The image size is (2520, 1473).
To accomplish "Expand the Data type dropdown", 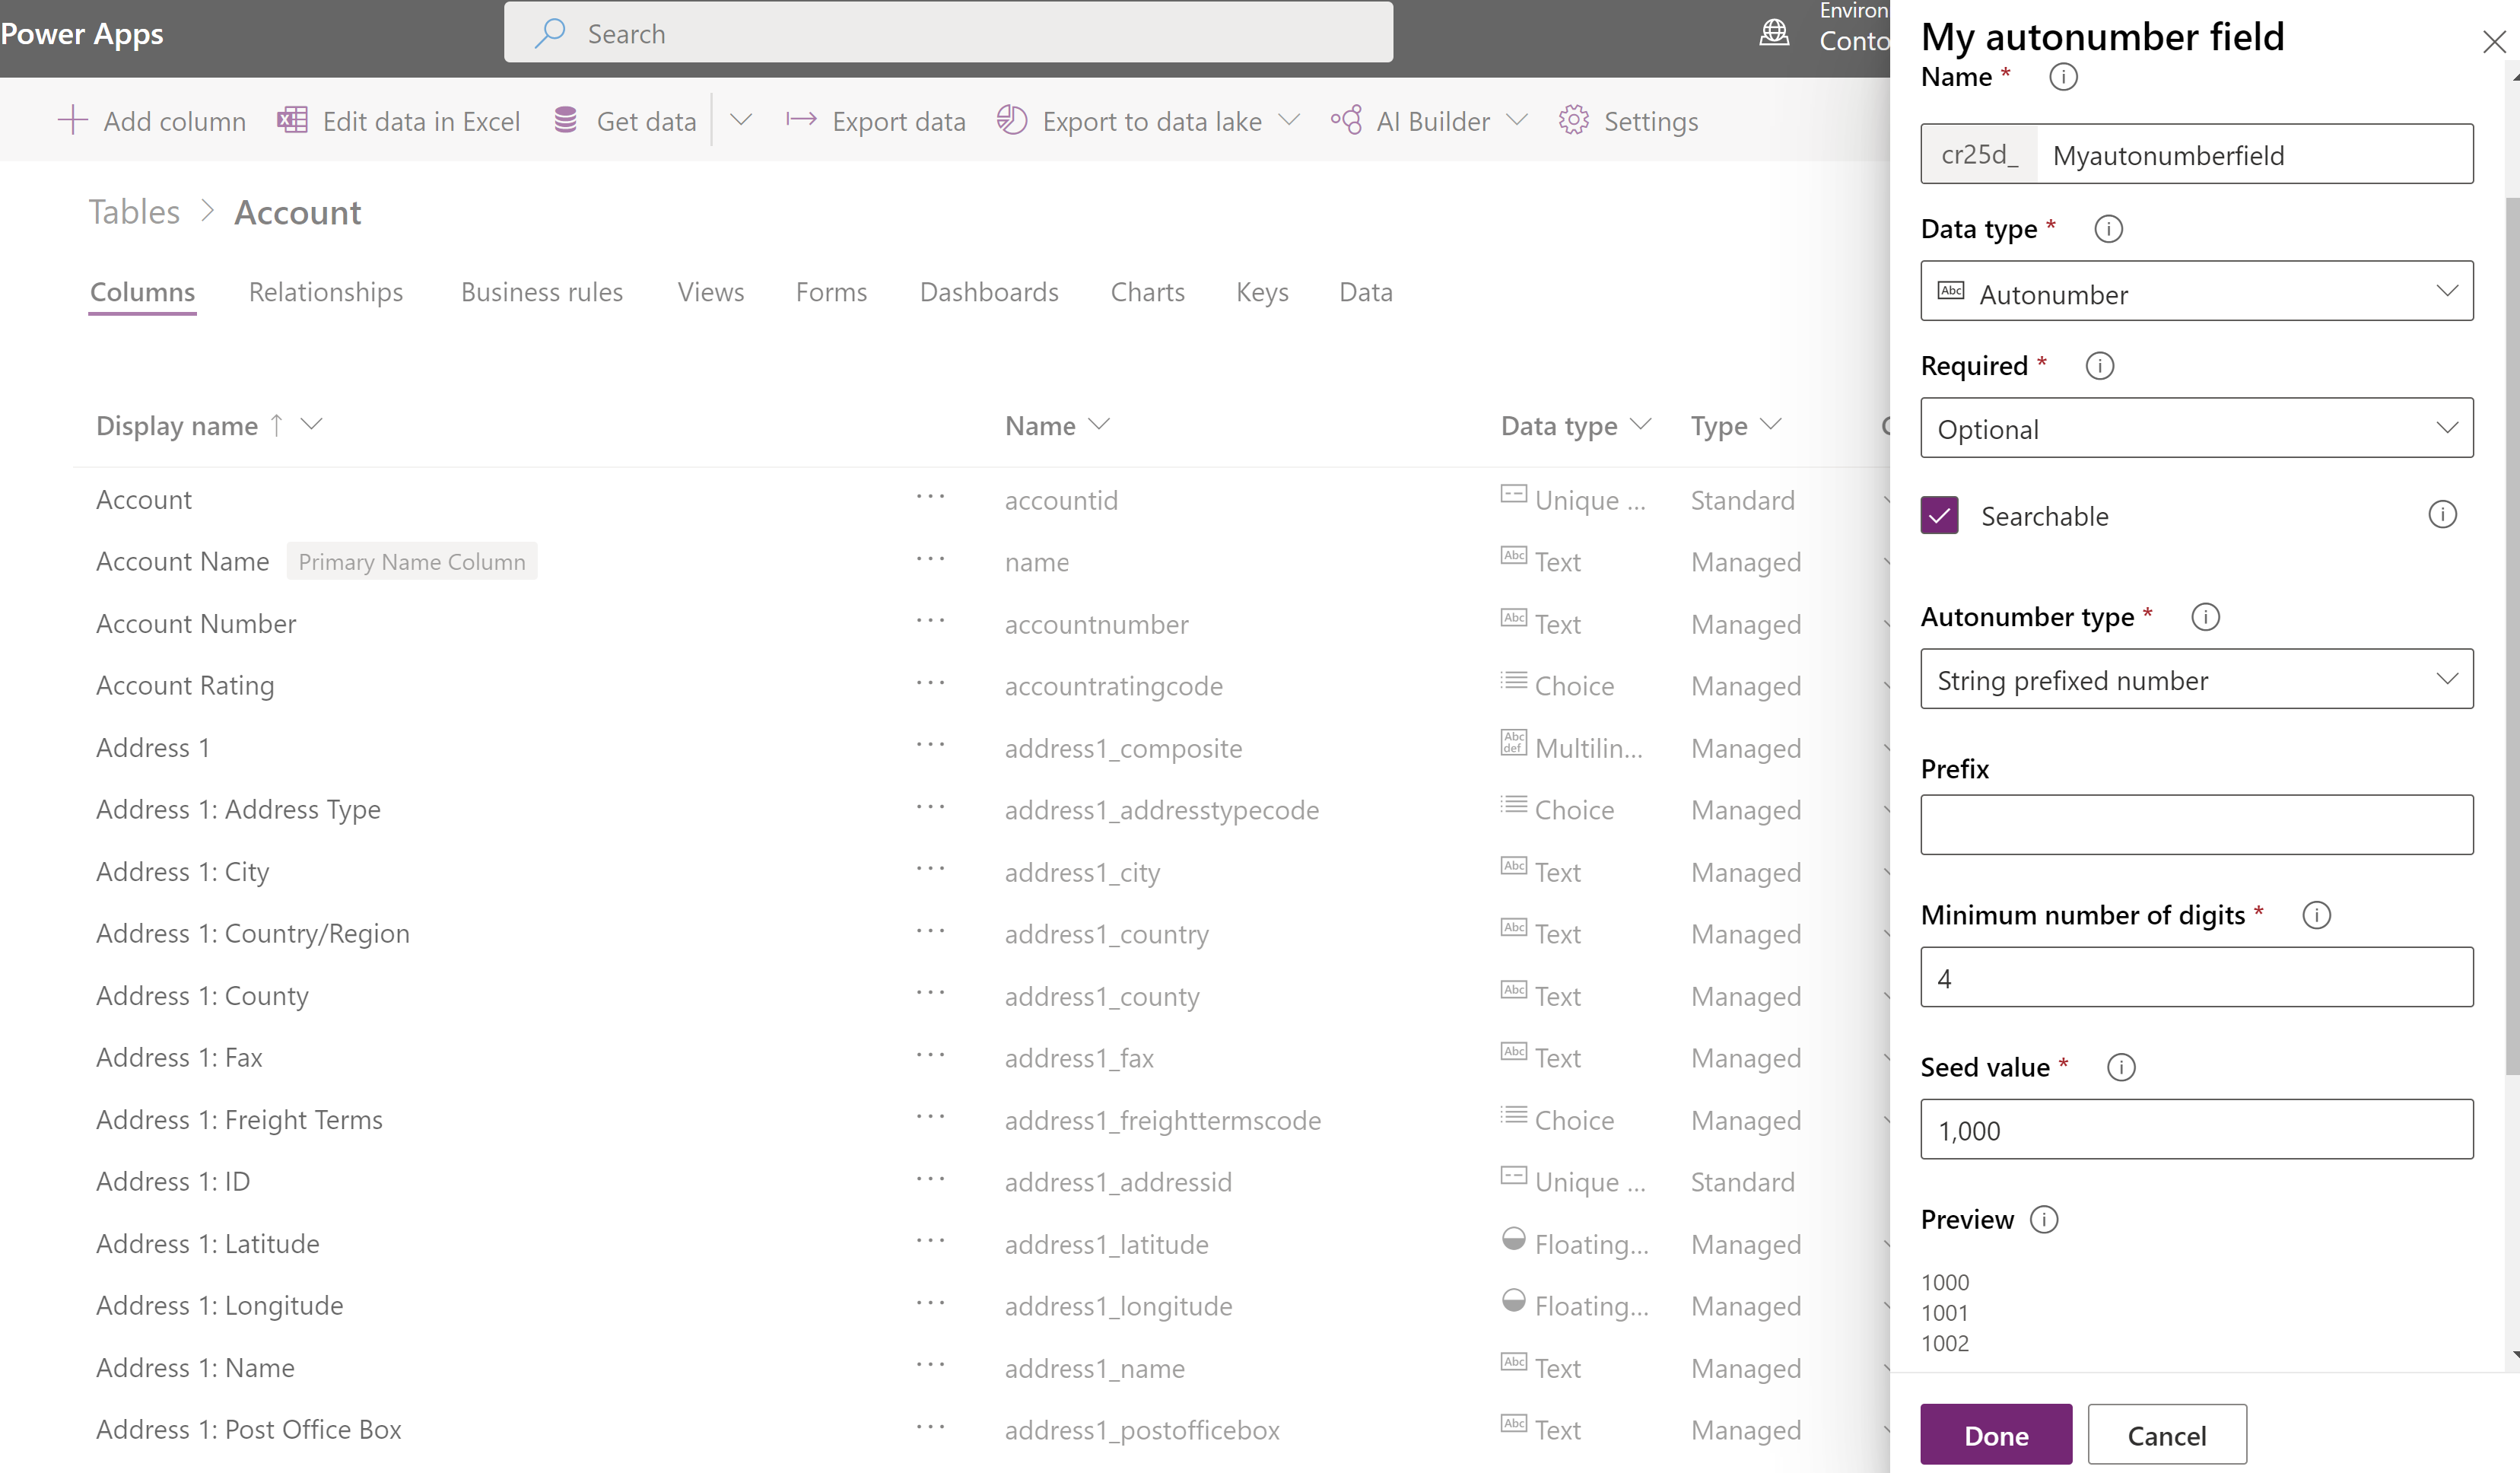I will [2197, 293].
